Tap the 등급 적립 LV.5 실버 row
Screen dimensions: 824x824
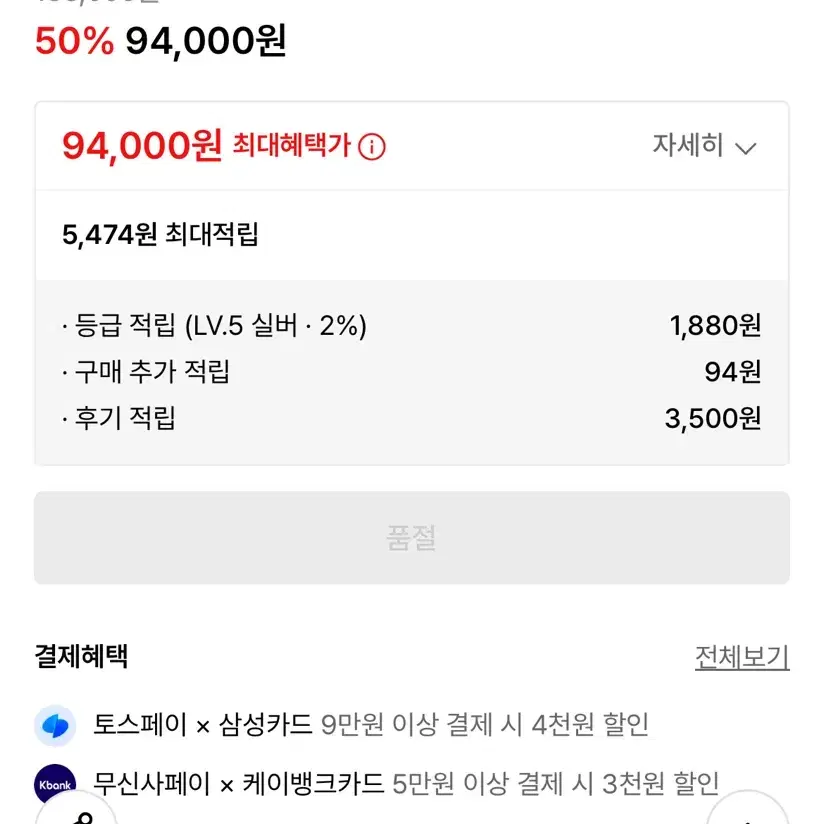412,325
